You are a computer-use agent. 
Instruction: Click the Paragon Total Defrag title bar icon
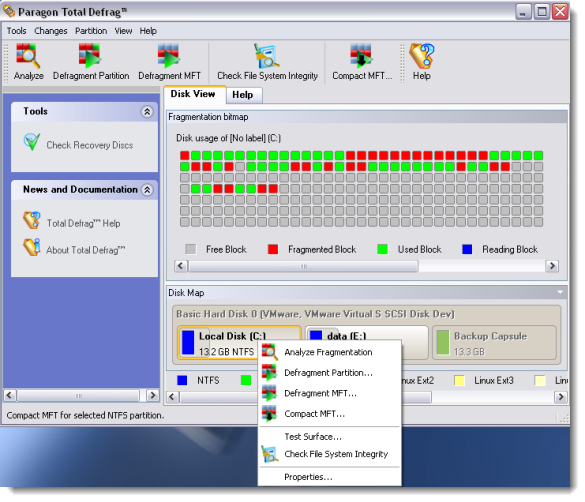point(9,12)
